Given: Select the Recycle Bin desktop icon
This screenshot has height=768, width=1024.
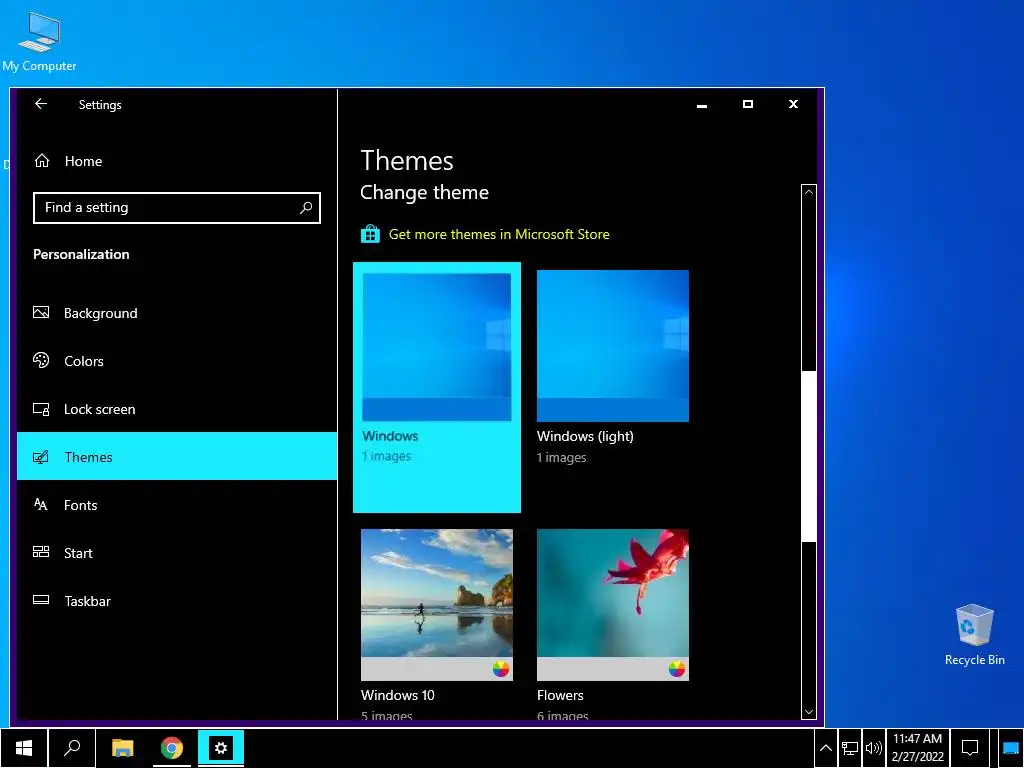Looking at the screenshot, I should click(x=974, y=635).
